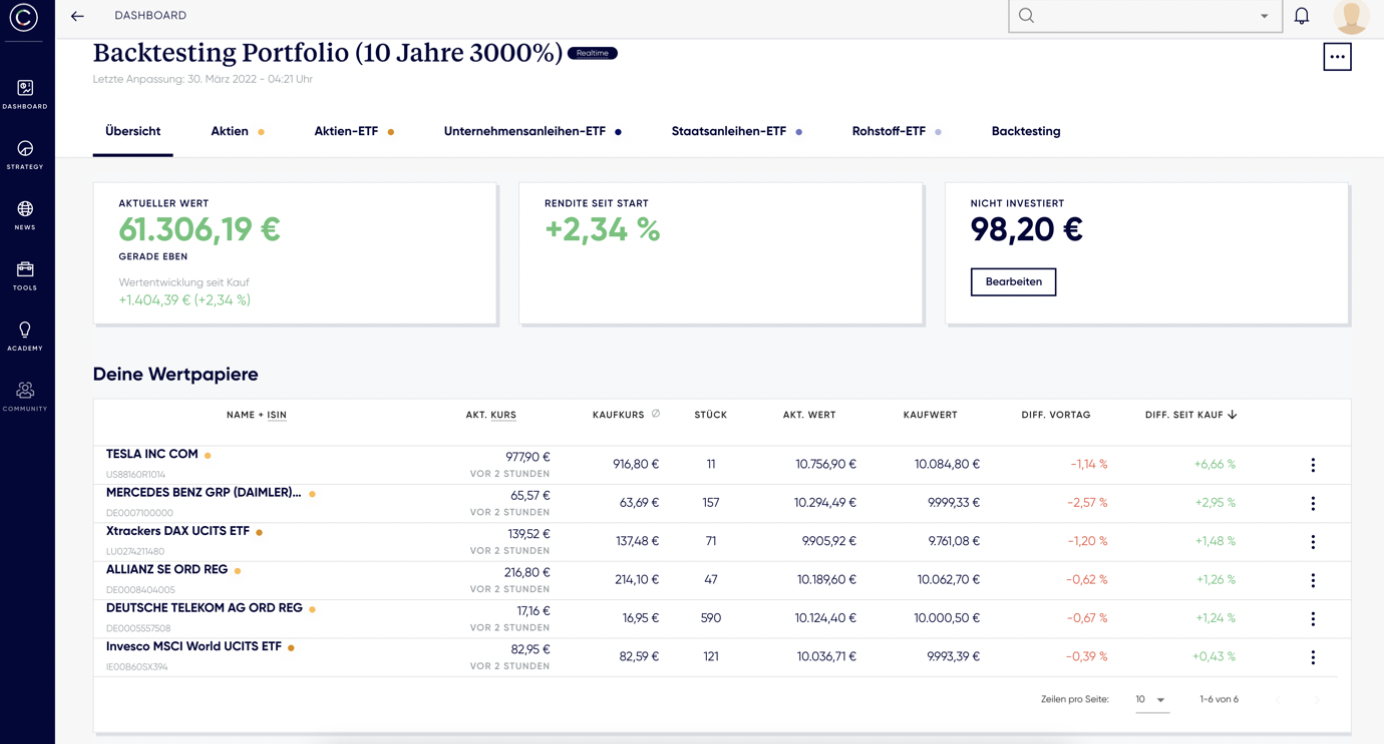Open the rows-per-page dropdown
Viewport: 1384px width, 744px height.
pyautogui.click(x=1152, y=700)
